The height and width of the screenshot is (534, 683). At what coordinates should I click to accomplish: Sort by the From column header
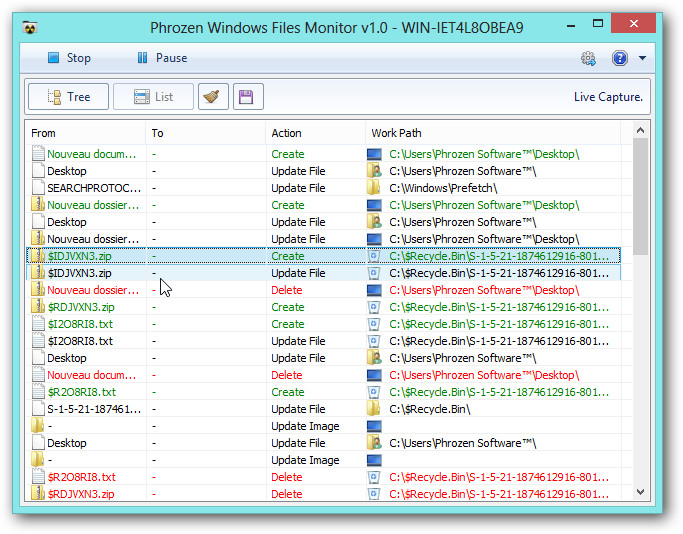point(85,133)
